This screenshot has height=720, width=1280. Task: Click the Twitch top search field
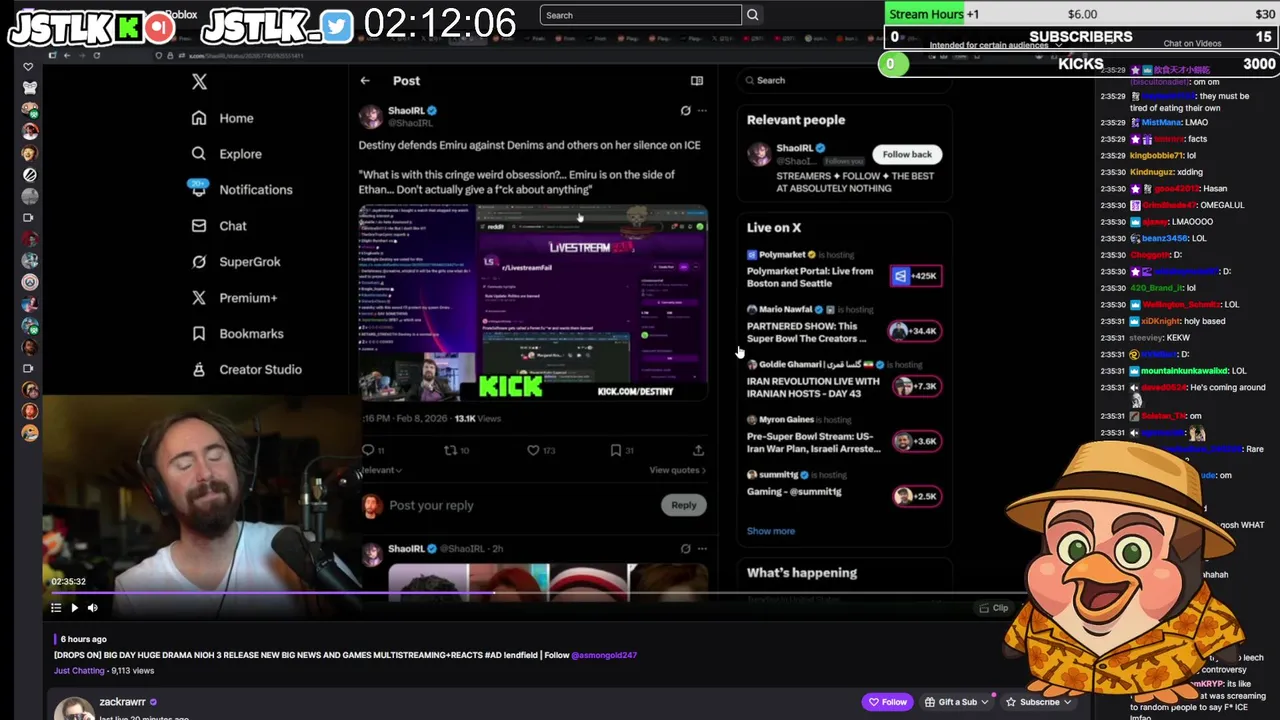pos(641,15)
